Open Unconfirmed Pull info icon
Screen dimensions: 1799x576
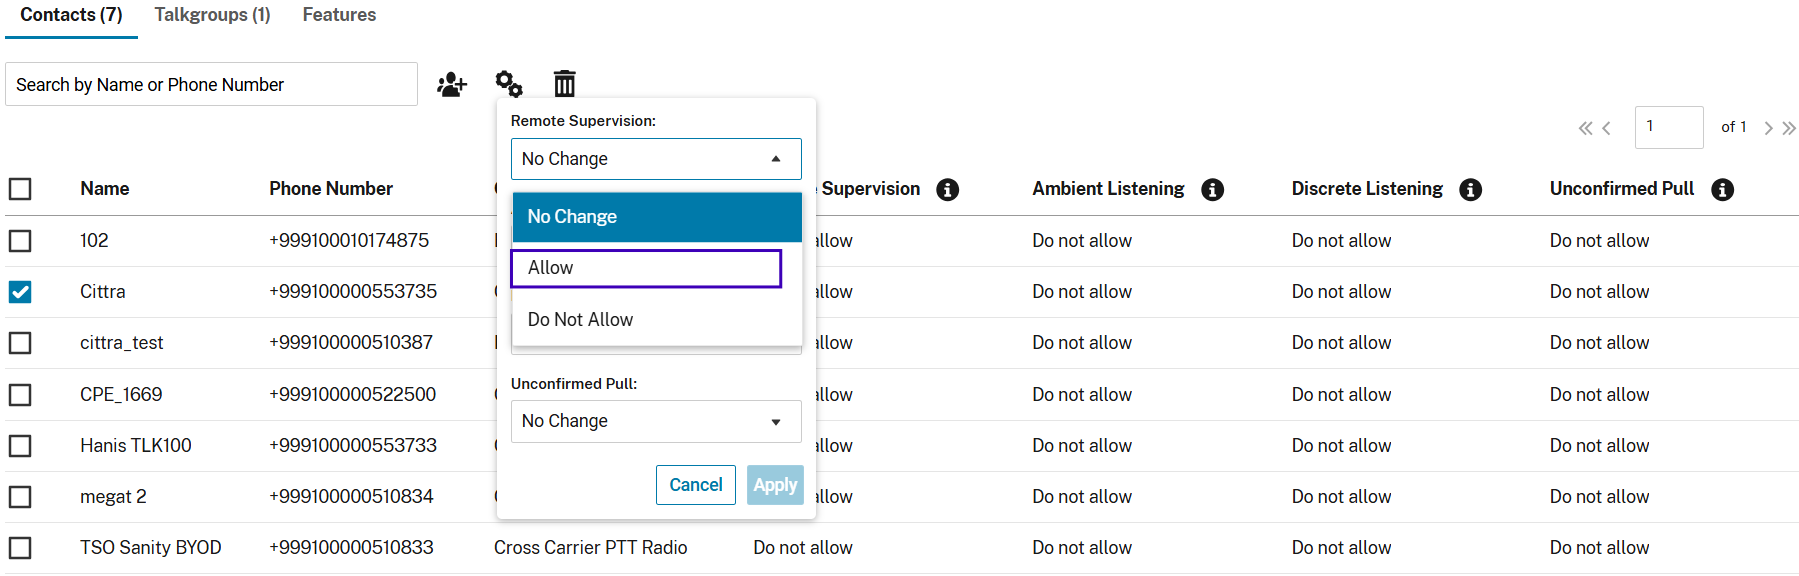coord(1723,189)
